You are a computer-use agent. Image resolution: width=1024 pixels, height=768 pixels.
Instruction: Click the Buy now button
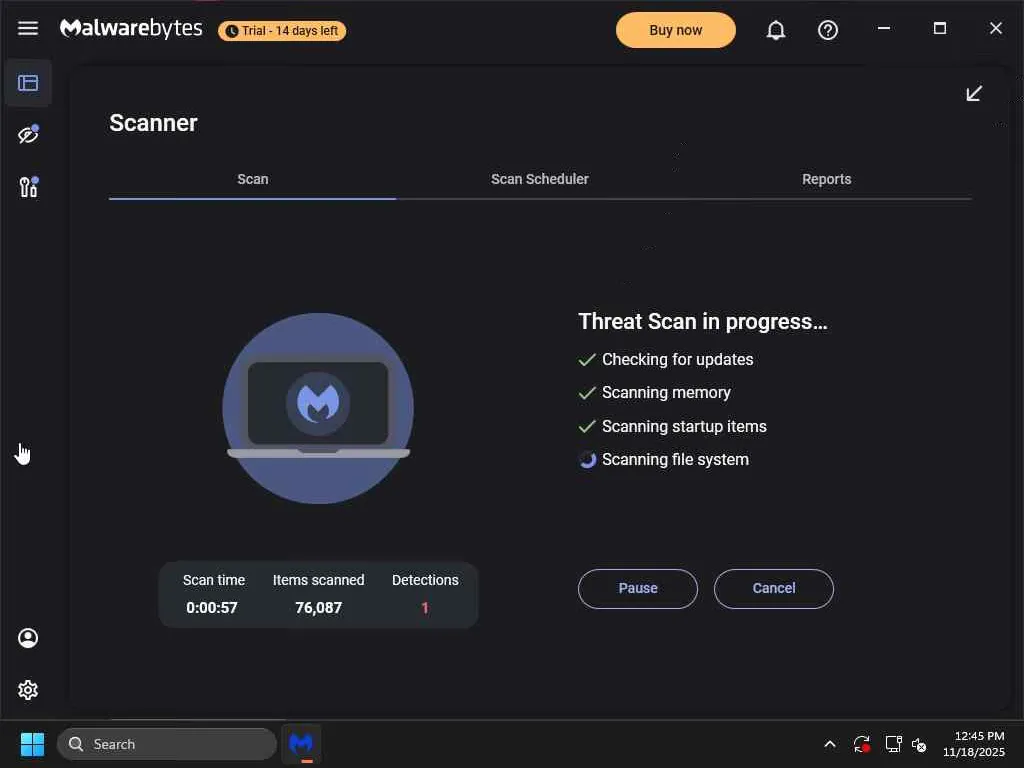point(675,30)
